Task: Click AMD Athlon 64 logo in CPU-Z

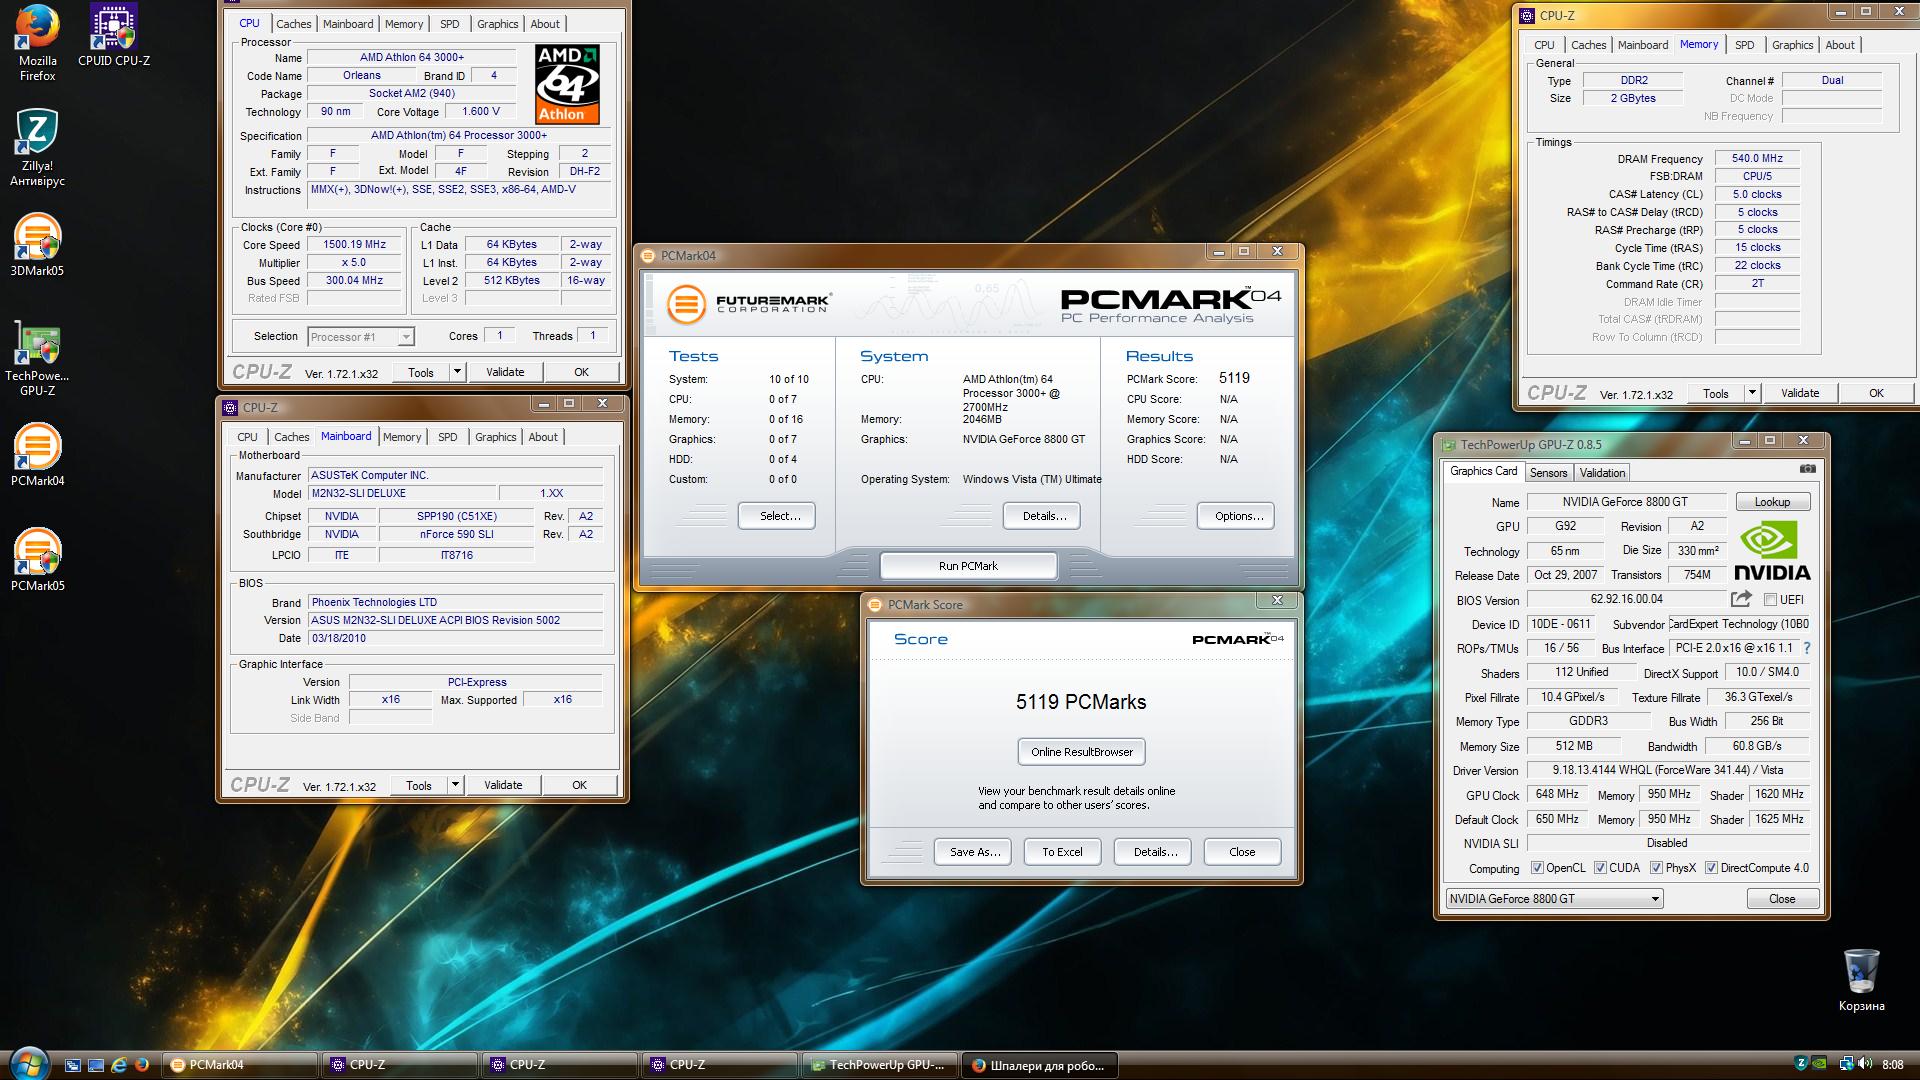Action: [x=567, y=84]
